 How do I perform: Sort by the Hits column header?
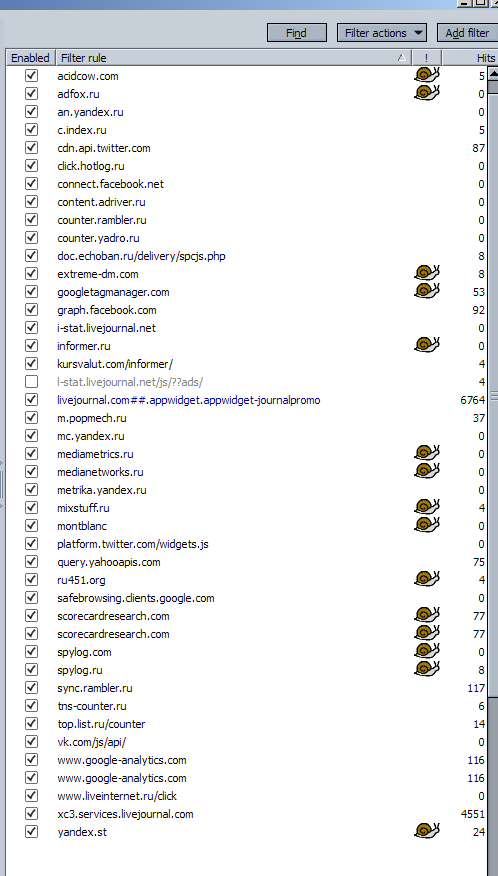(469, 58)
